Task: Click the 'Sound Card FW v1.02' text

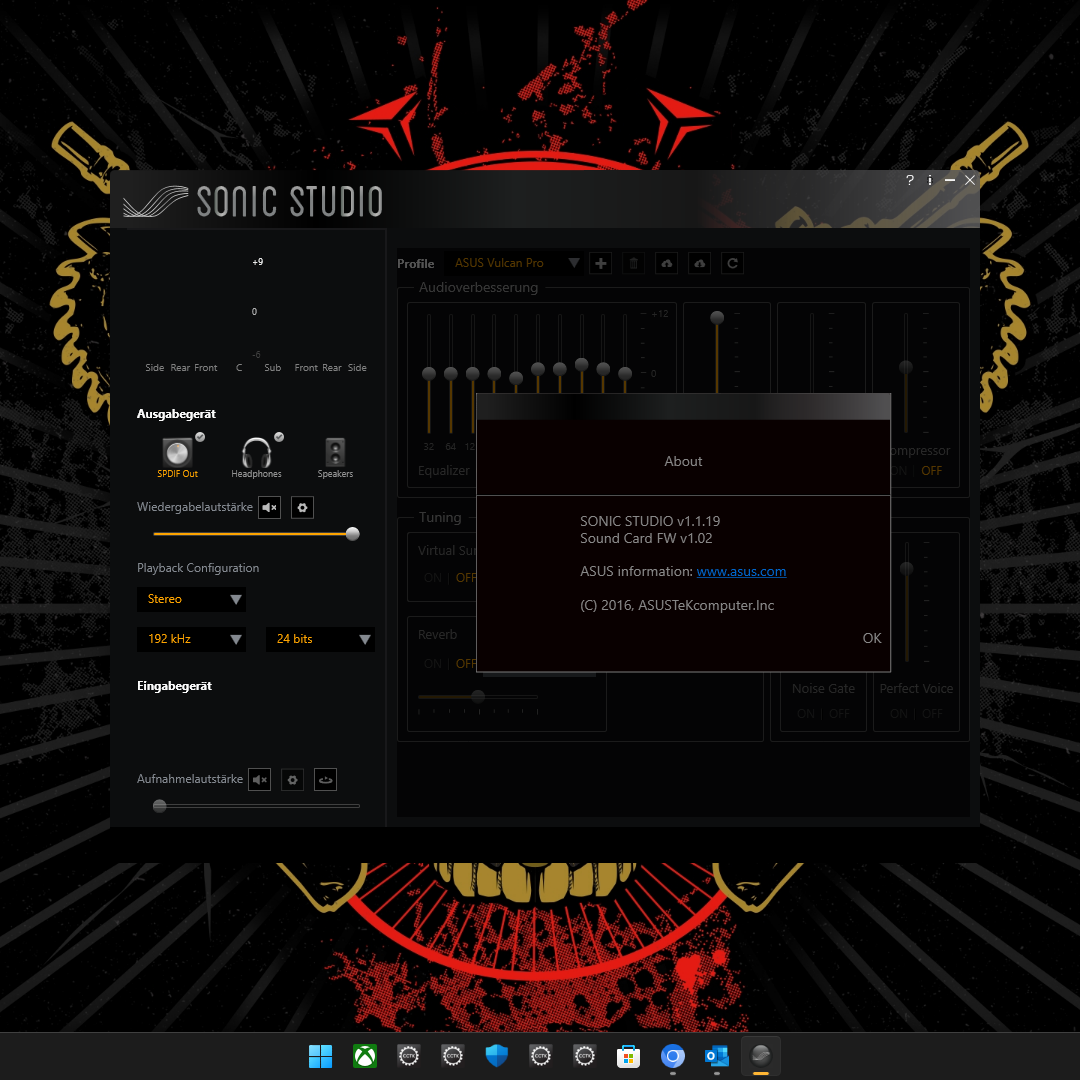Action: tap(646, 539)
